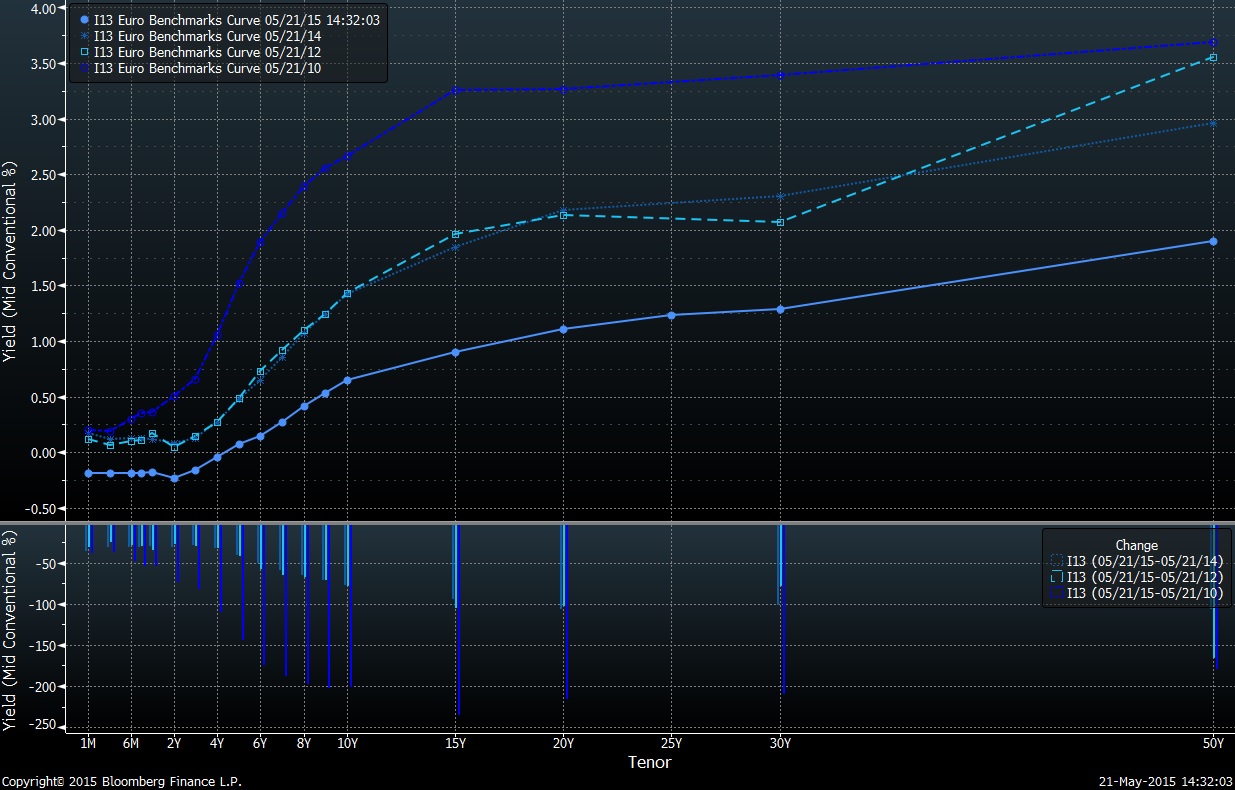Click the filled circle marker in the top legend

pyautogui.click(x=85, y=19)
